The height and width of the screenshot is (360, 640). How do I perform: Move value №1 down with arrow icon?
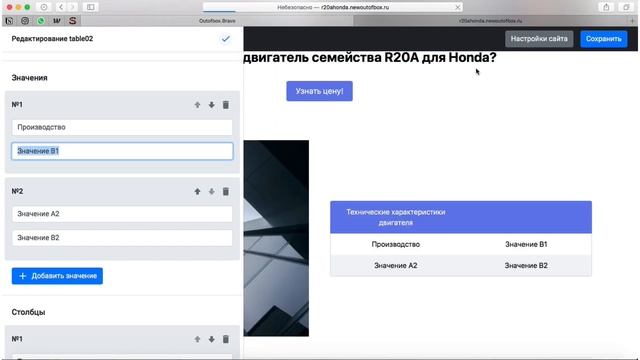click(211, 105)
